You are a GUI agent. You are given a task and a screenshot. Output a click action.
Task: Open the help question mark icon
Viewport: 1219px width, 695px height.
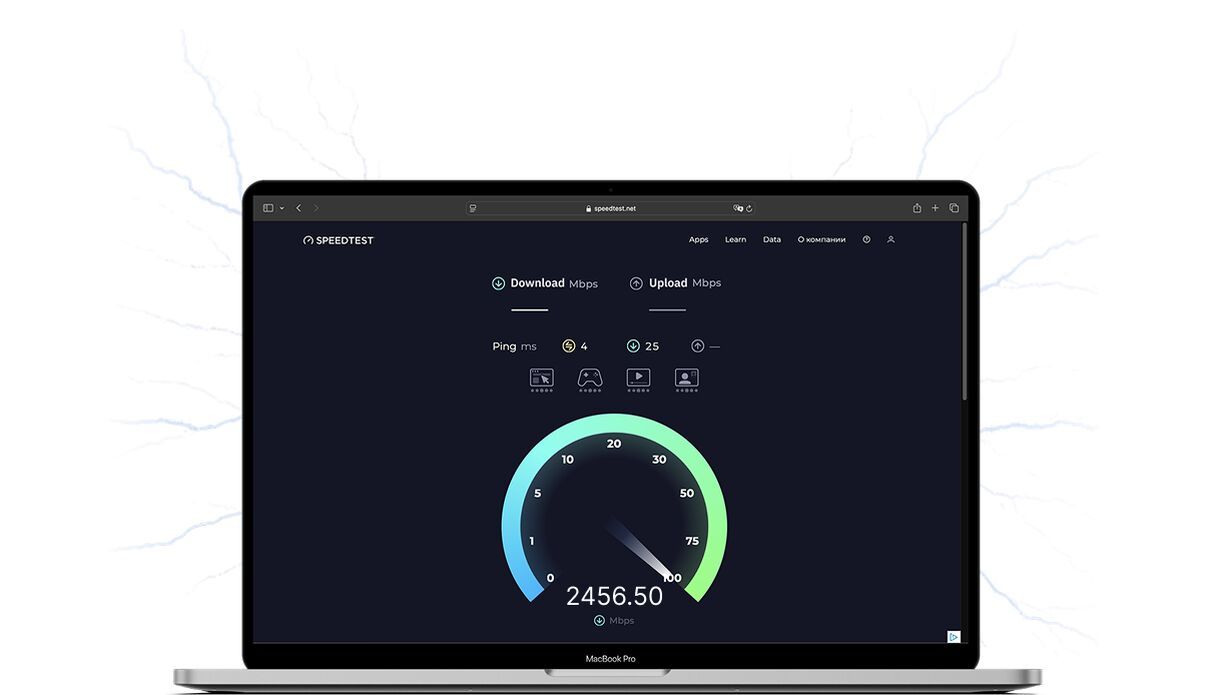click(866, 240)
